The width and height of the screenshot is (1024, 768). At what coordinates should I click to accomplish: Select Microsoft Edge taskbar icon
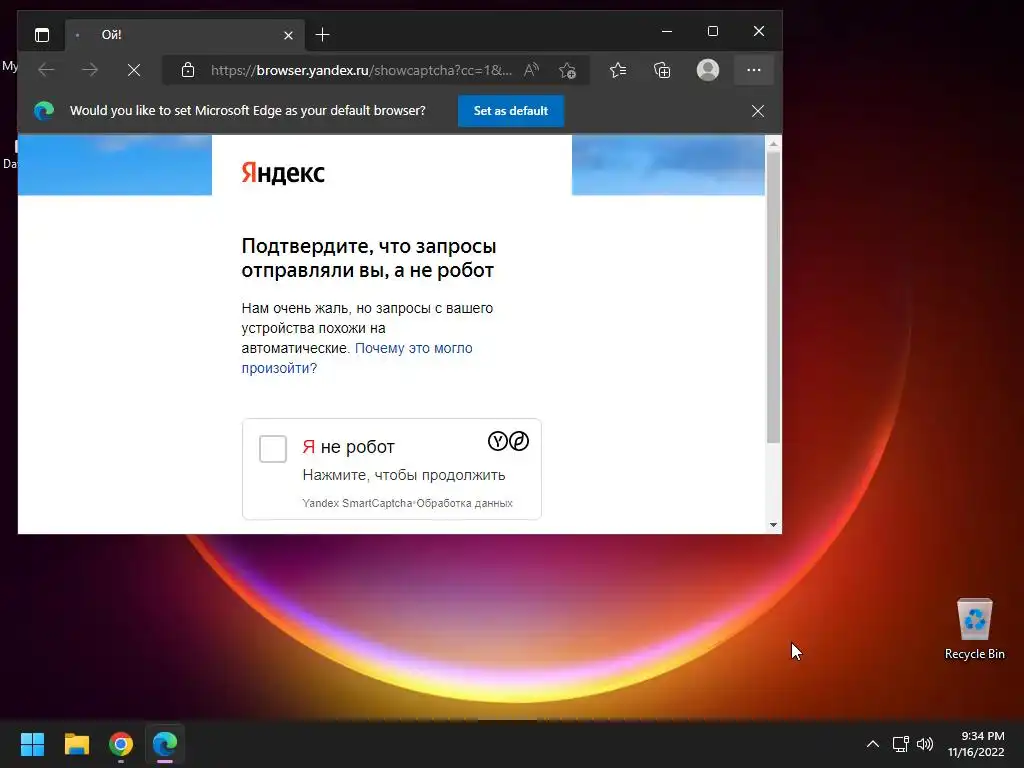click(165, 744)
